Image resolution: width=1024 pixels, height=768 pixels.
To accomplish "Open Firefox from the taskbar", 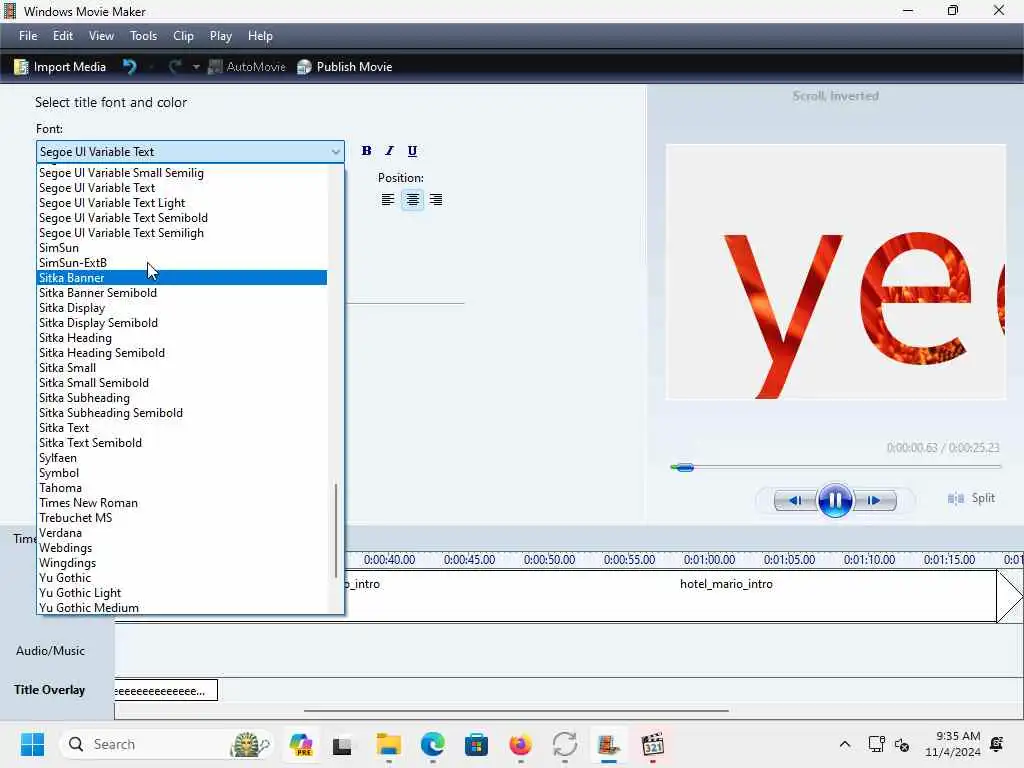I will pyautogui.click(x=520, y=744).
